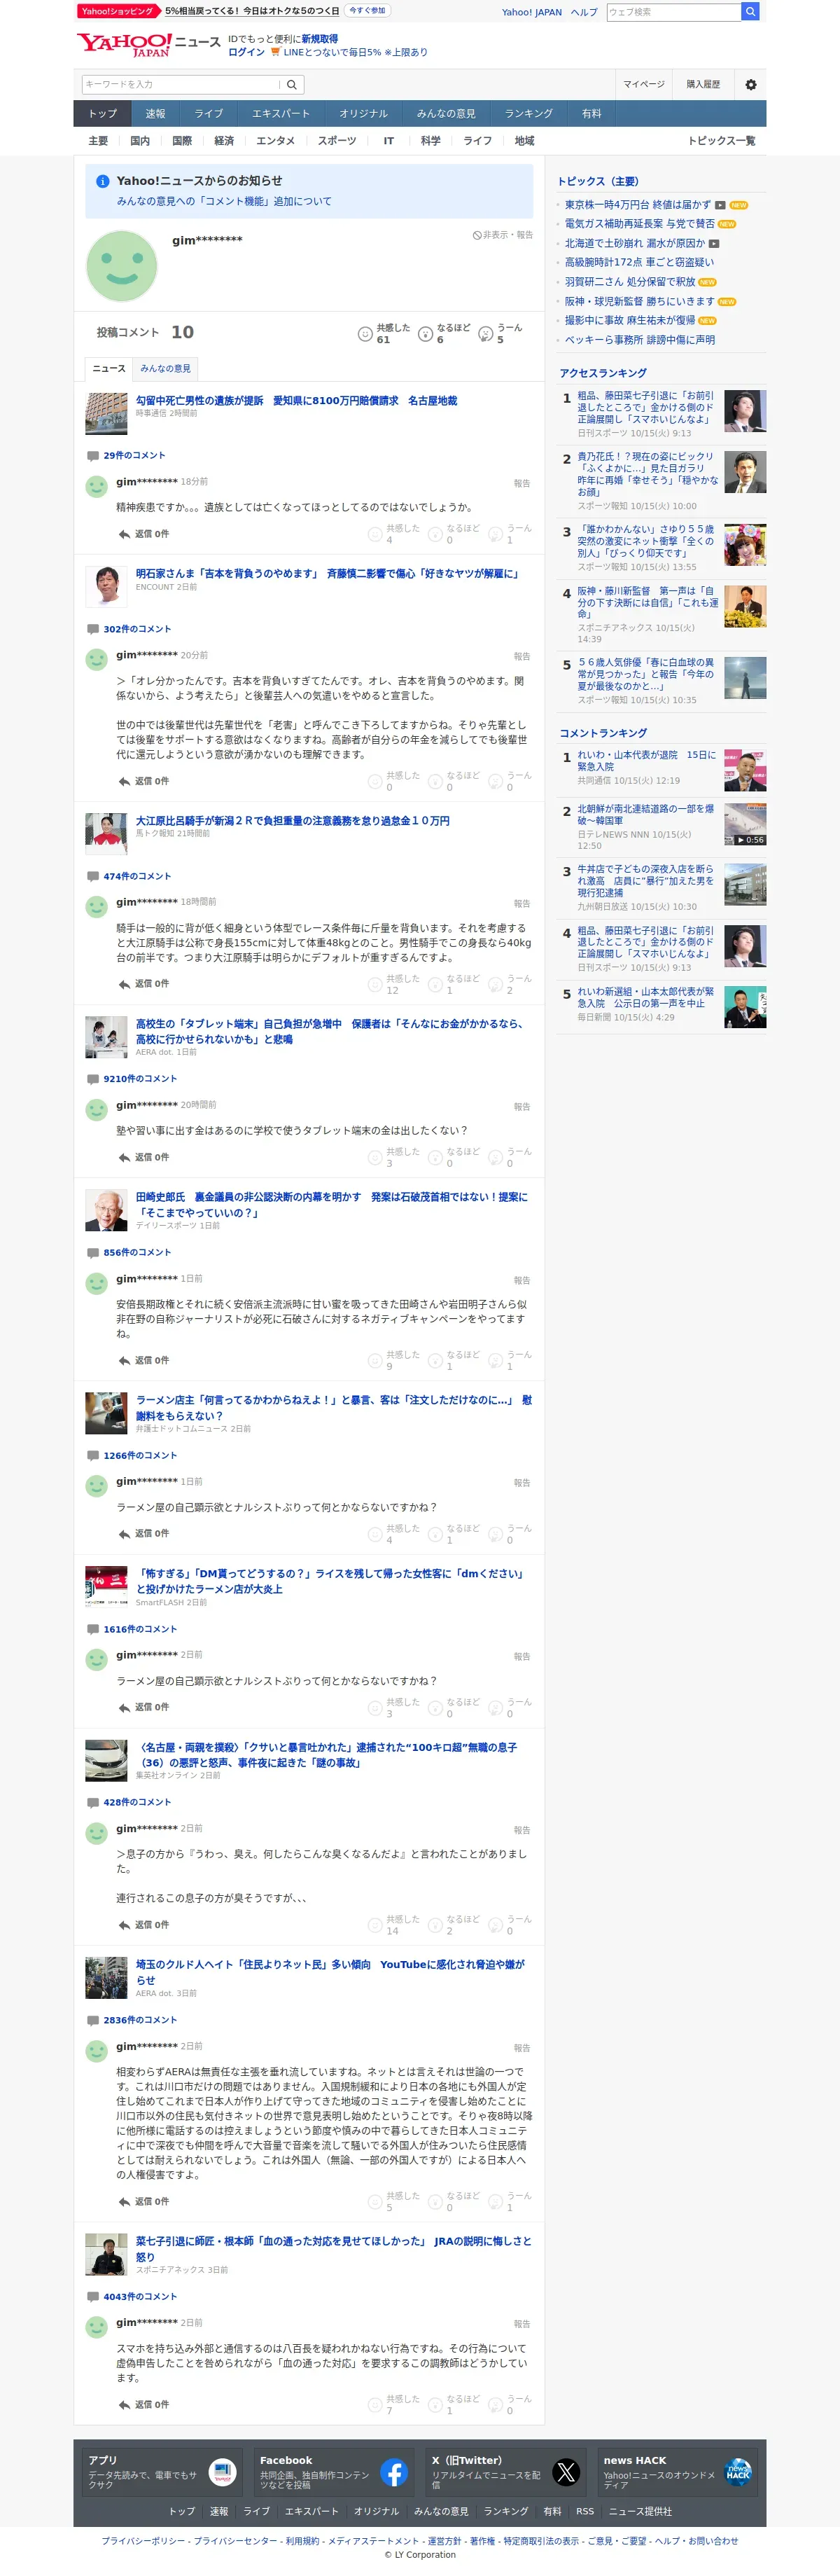Switch to the みんなの意見 profile tab

[x=165, y=369]
